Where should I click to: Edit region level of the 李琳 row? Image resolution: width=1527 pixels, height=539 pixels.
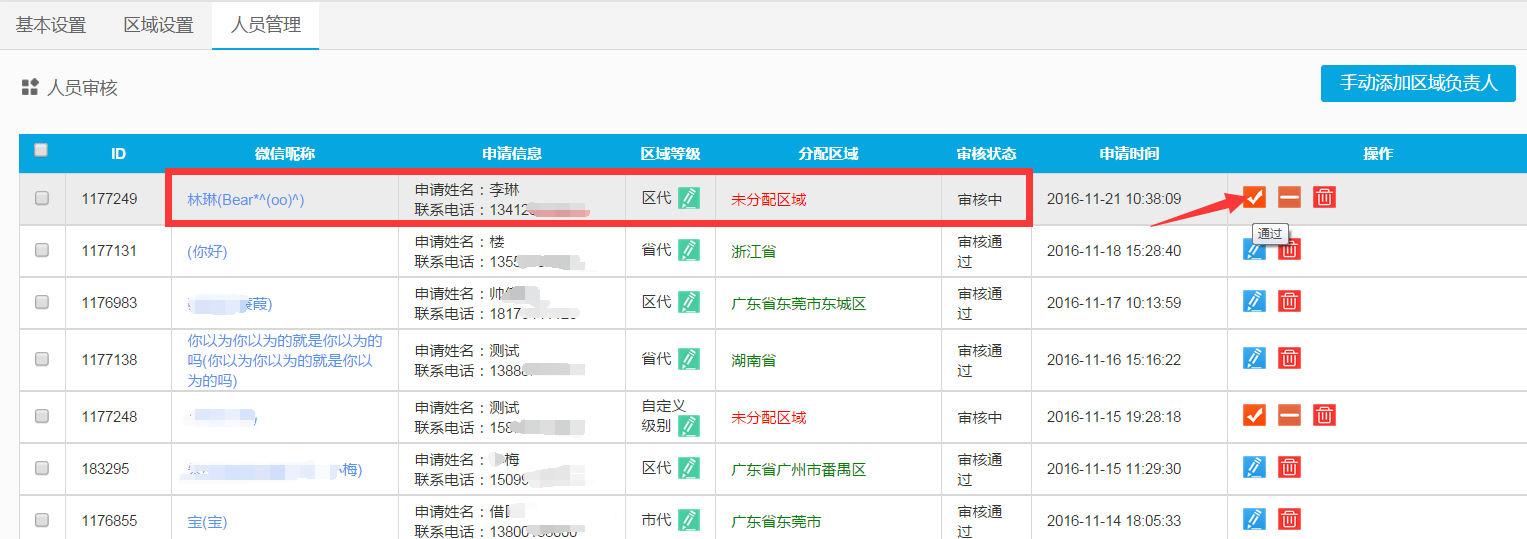pyautogui.click(x=689, y=198)
